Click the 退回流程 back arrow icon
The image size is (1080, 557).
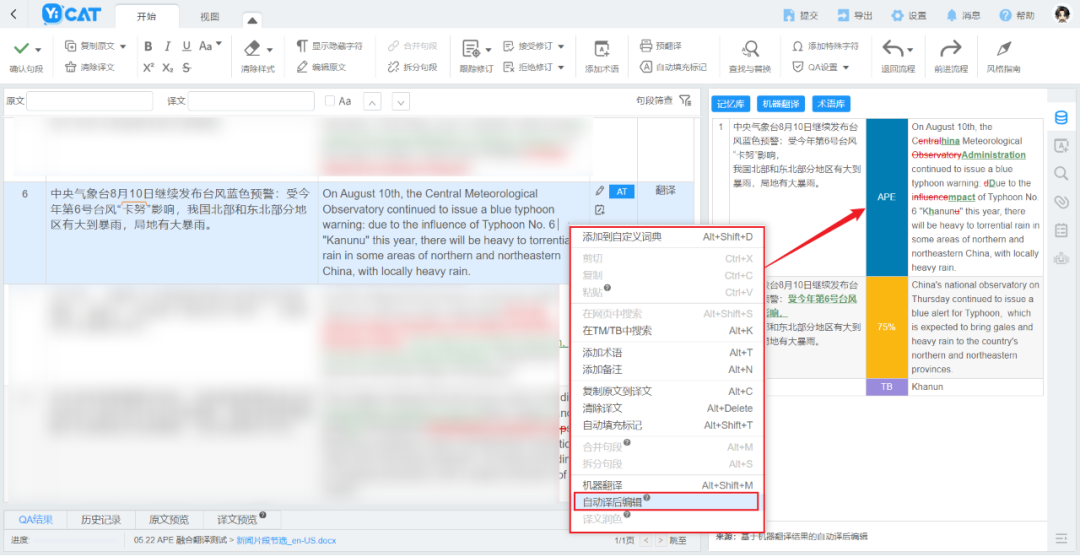coord(893,48)
